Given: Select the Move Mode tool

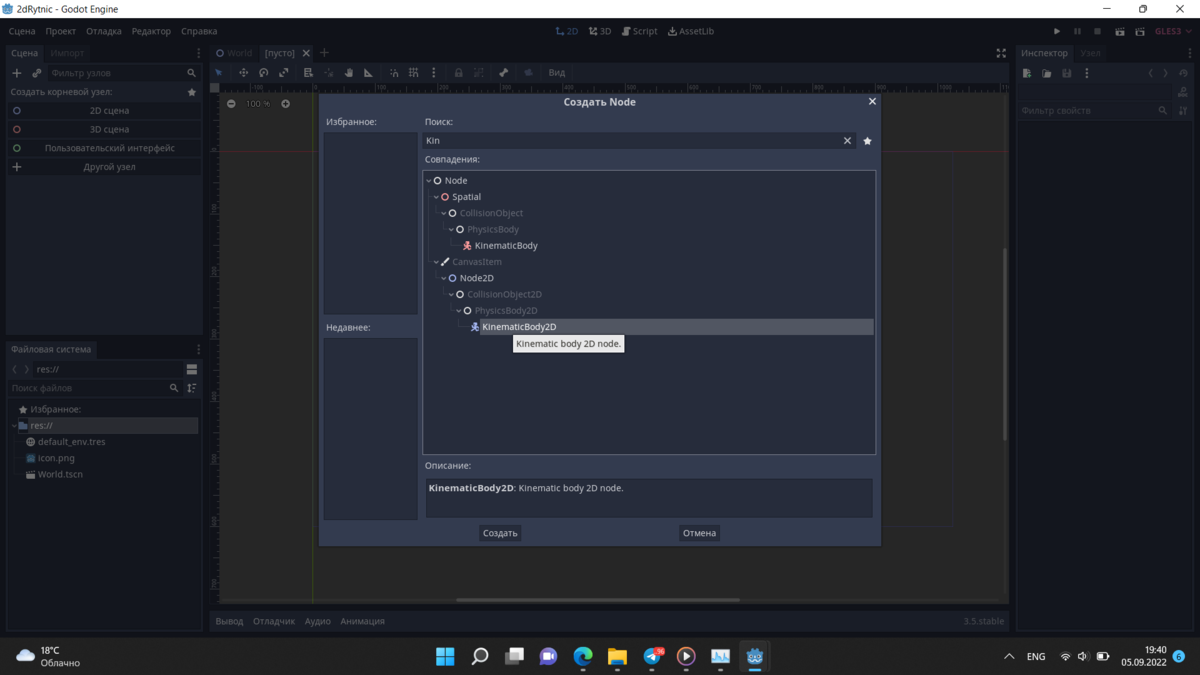Looking at the screenshot, I should click(x=243, y=73).
